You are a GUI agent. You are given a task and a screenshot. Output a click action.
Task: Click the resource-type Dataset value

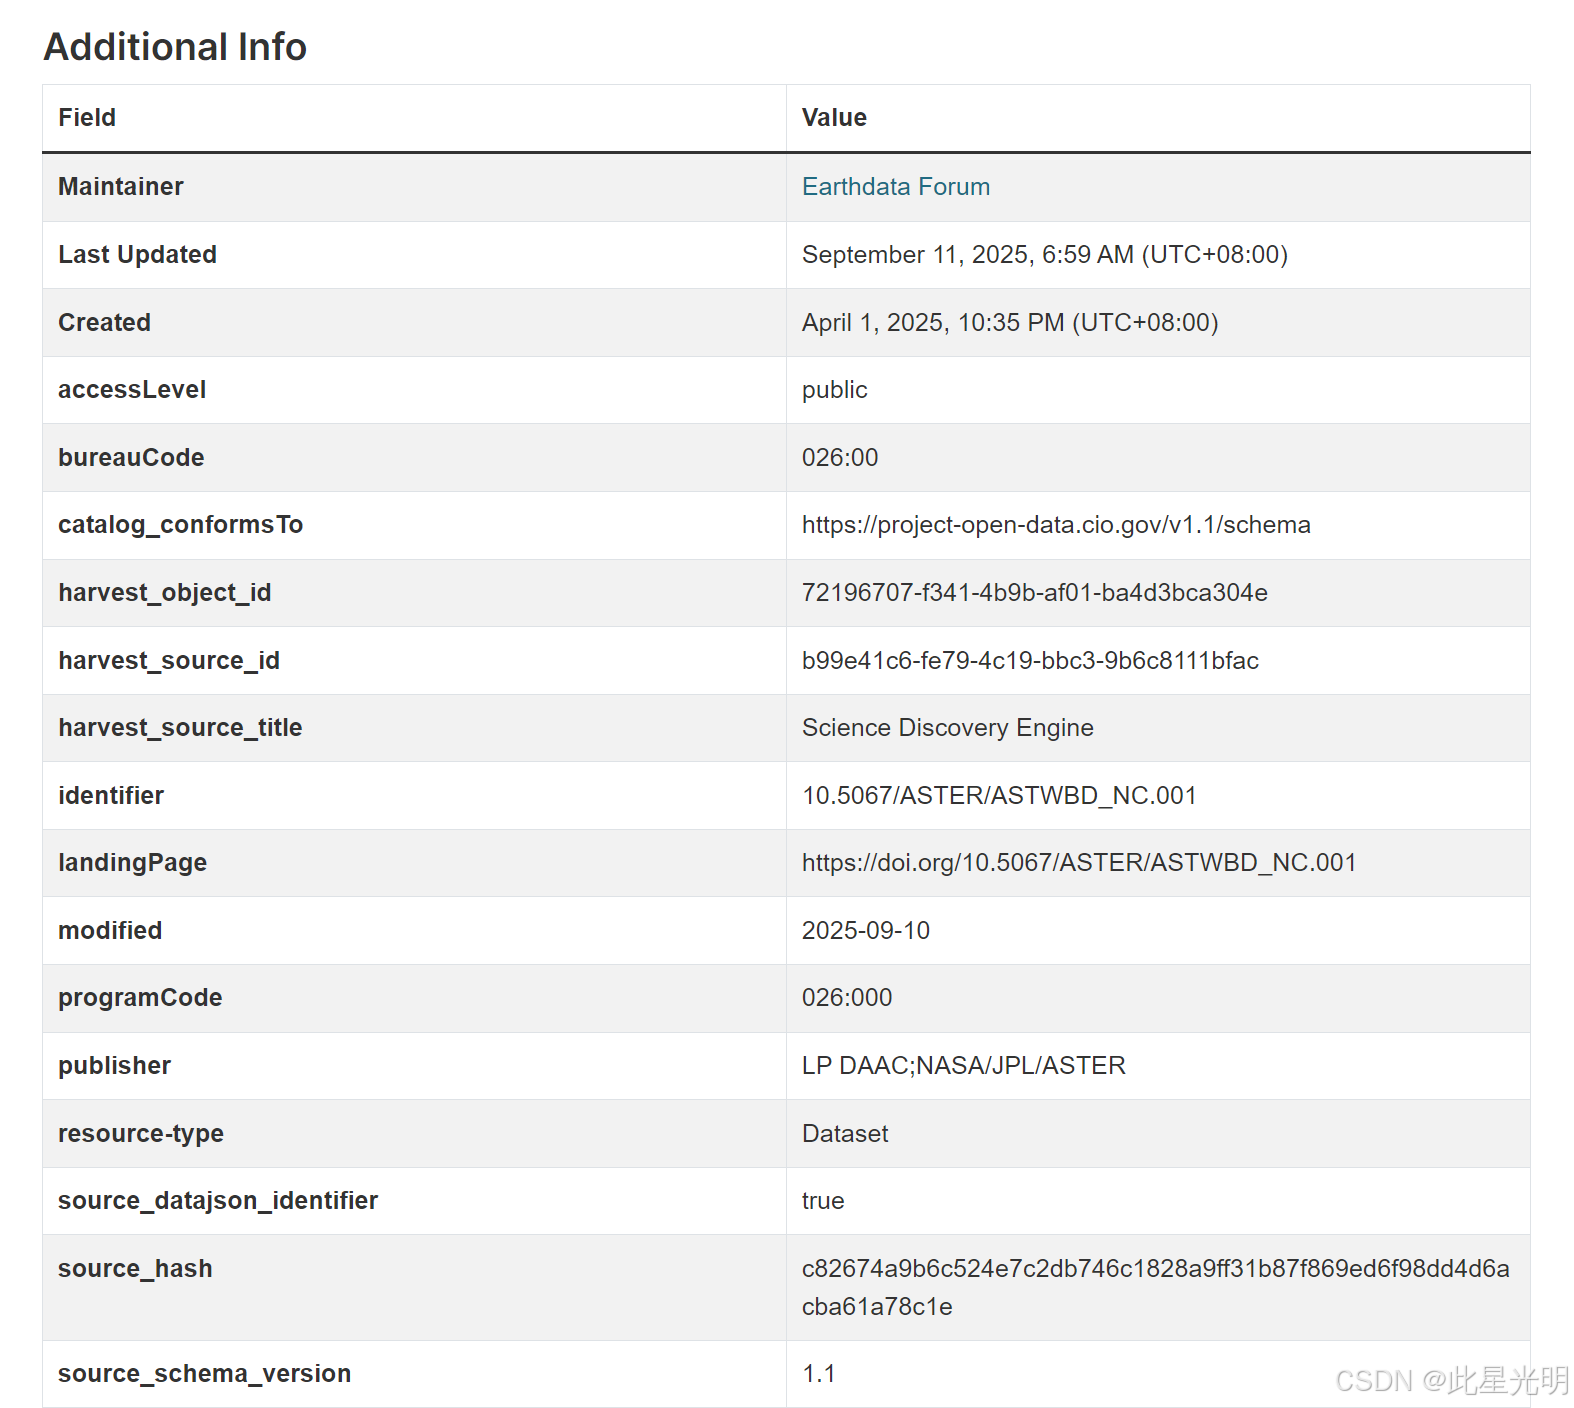pos(844,1134)
